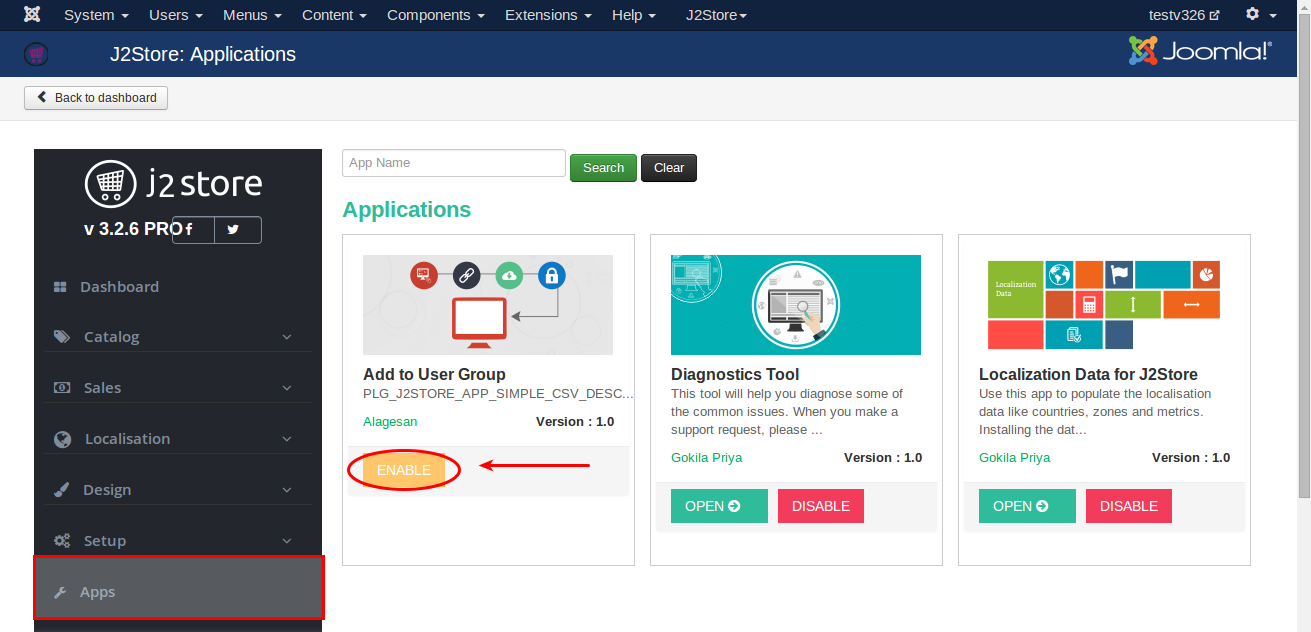Click the Facebook icon in sidebar

pyautogui.click(x=191, y=230)
